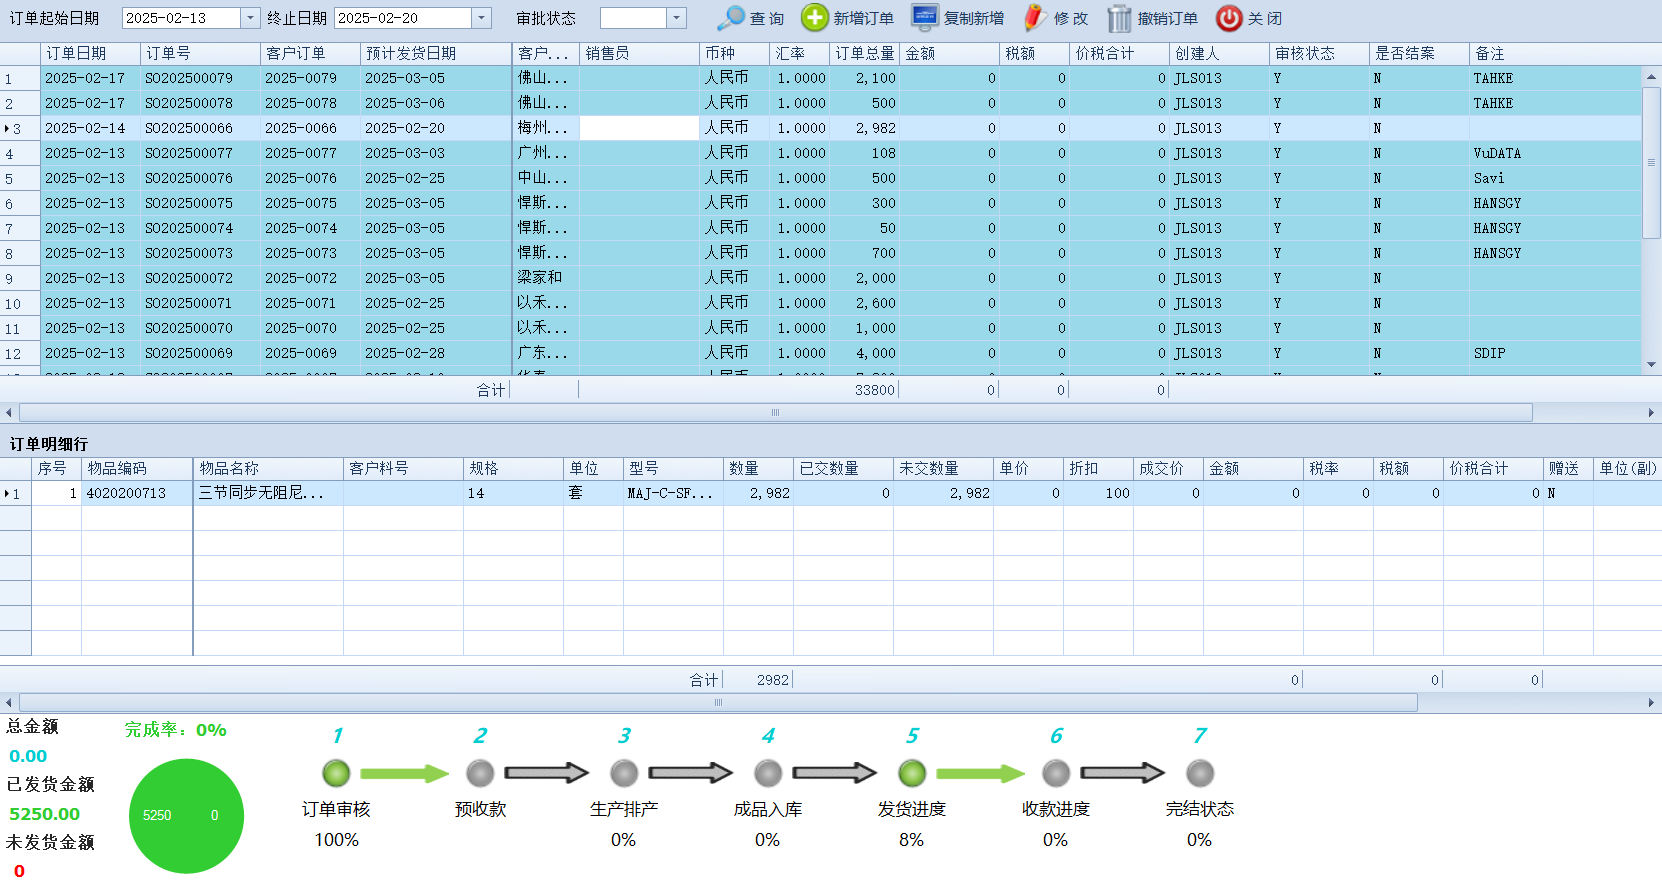Click the copy-new (复制新增) monitor icon
This screenshot has height=882, width=1662.
coord(925,18)
